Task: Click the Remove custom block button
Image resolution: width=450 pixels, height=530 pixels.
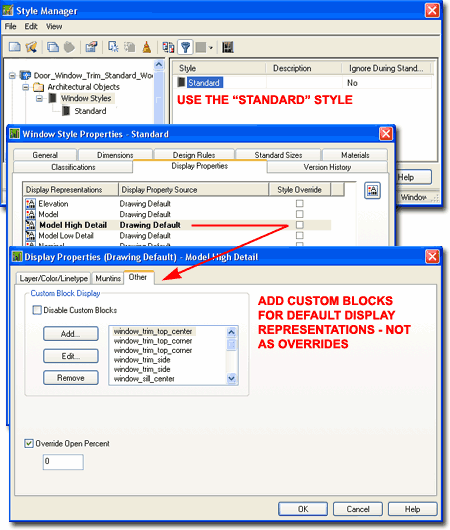Action: tap(71, 378)
